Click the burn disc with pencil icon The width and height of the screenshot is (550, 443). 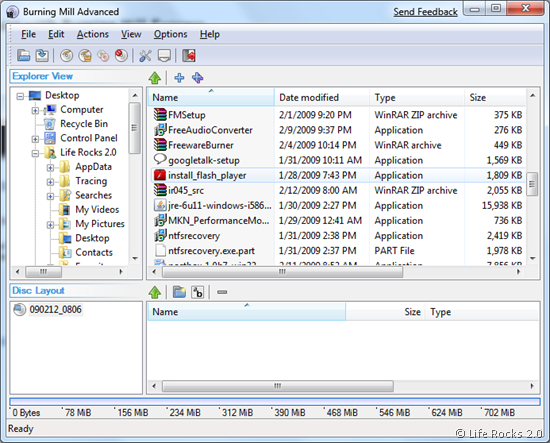pyautogui.click(x=66, y=55)
